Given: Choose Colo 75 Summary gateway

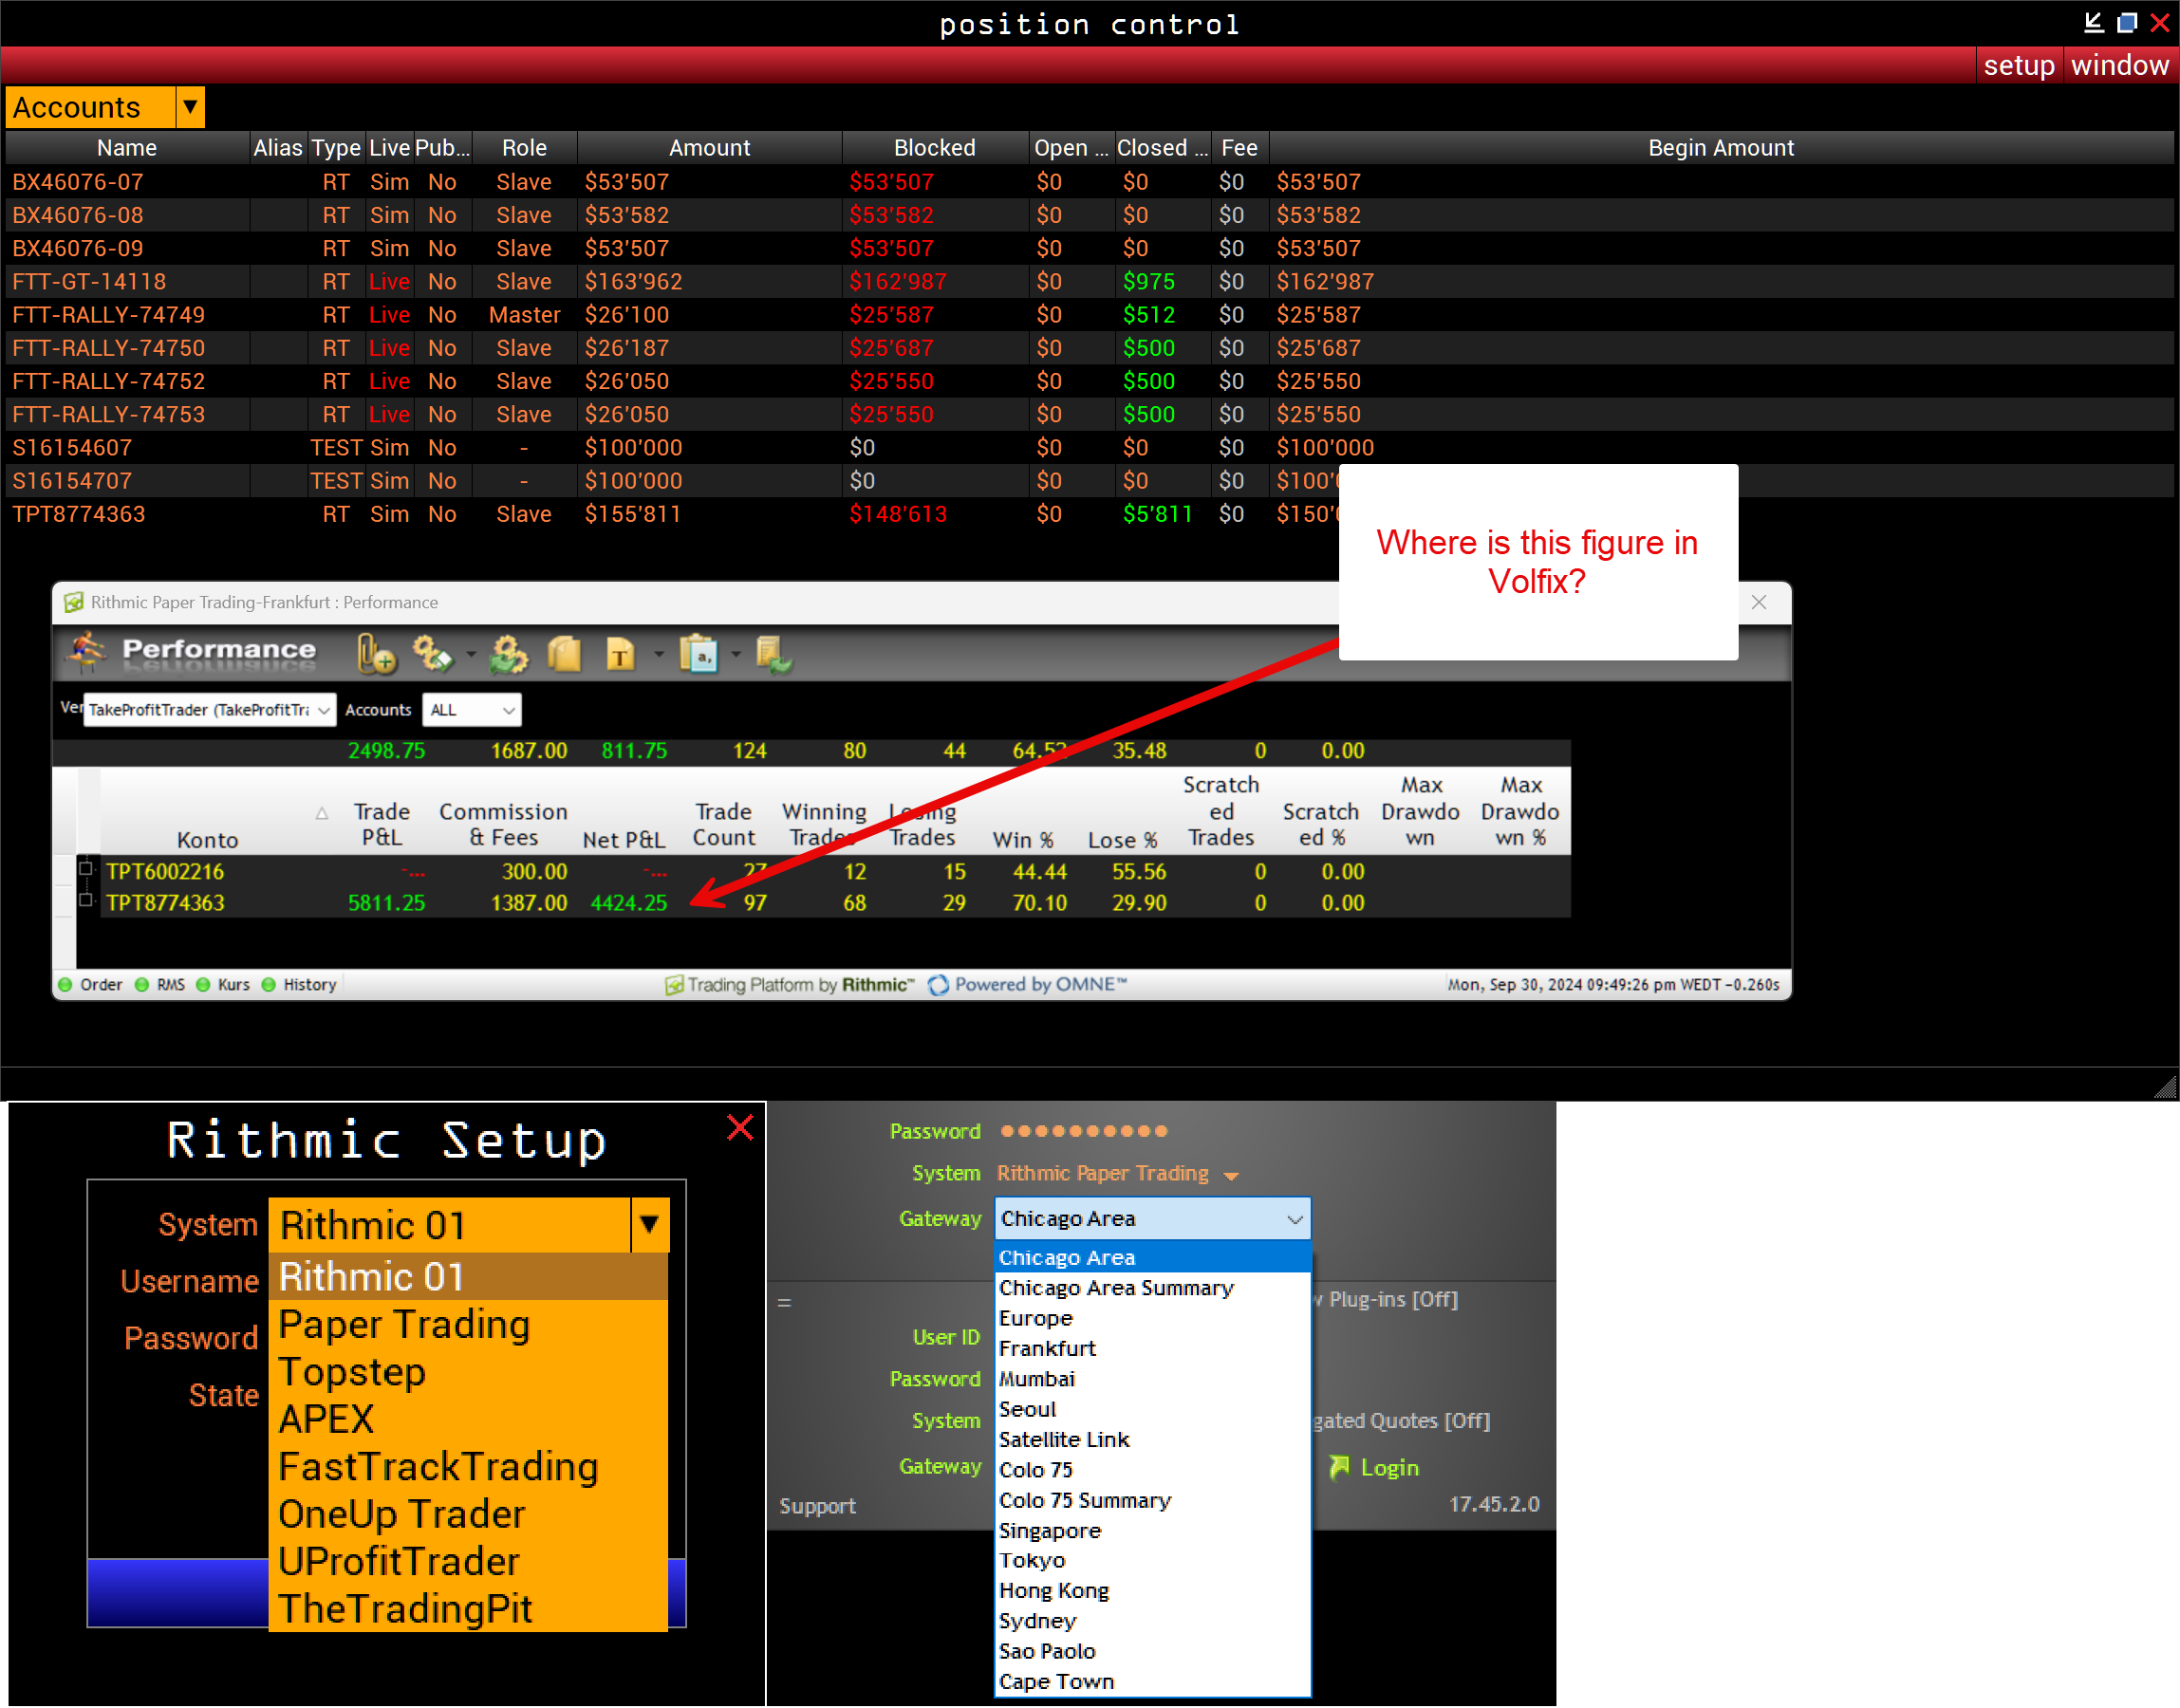Looking at the screenshot, I should click(1152, 1501).
